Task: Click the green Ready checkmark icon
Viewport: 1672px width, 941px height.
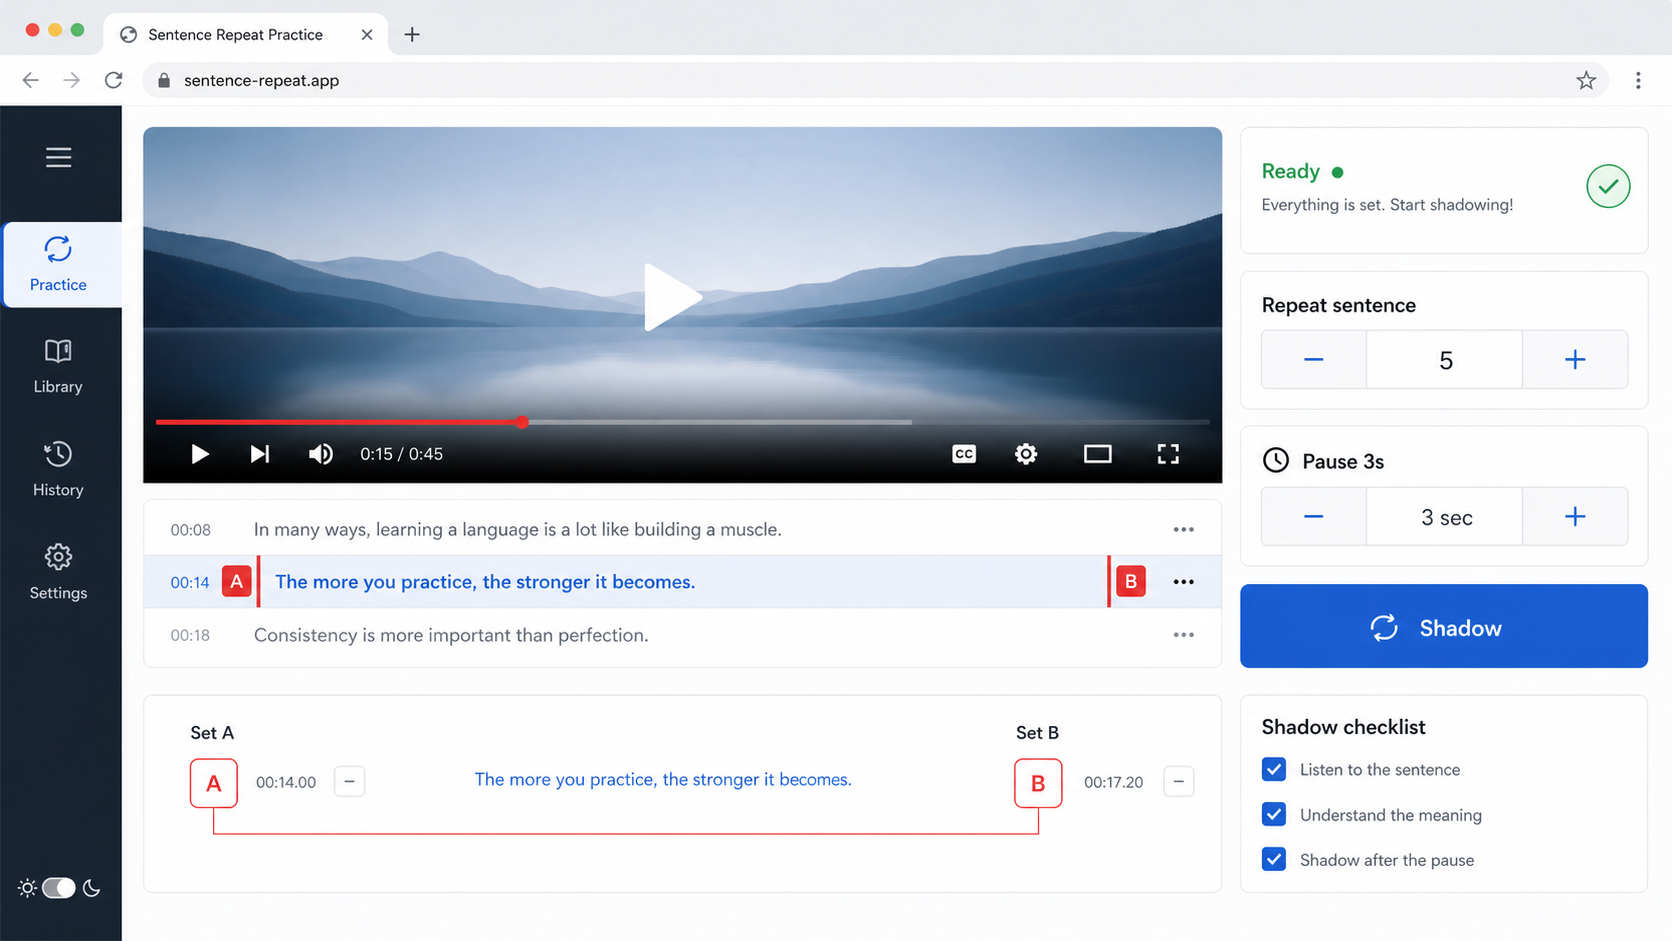Action: tap(1608, 186)
